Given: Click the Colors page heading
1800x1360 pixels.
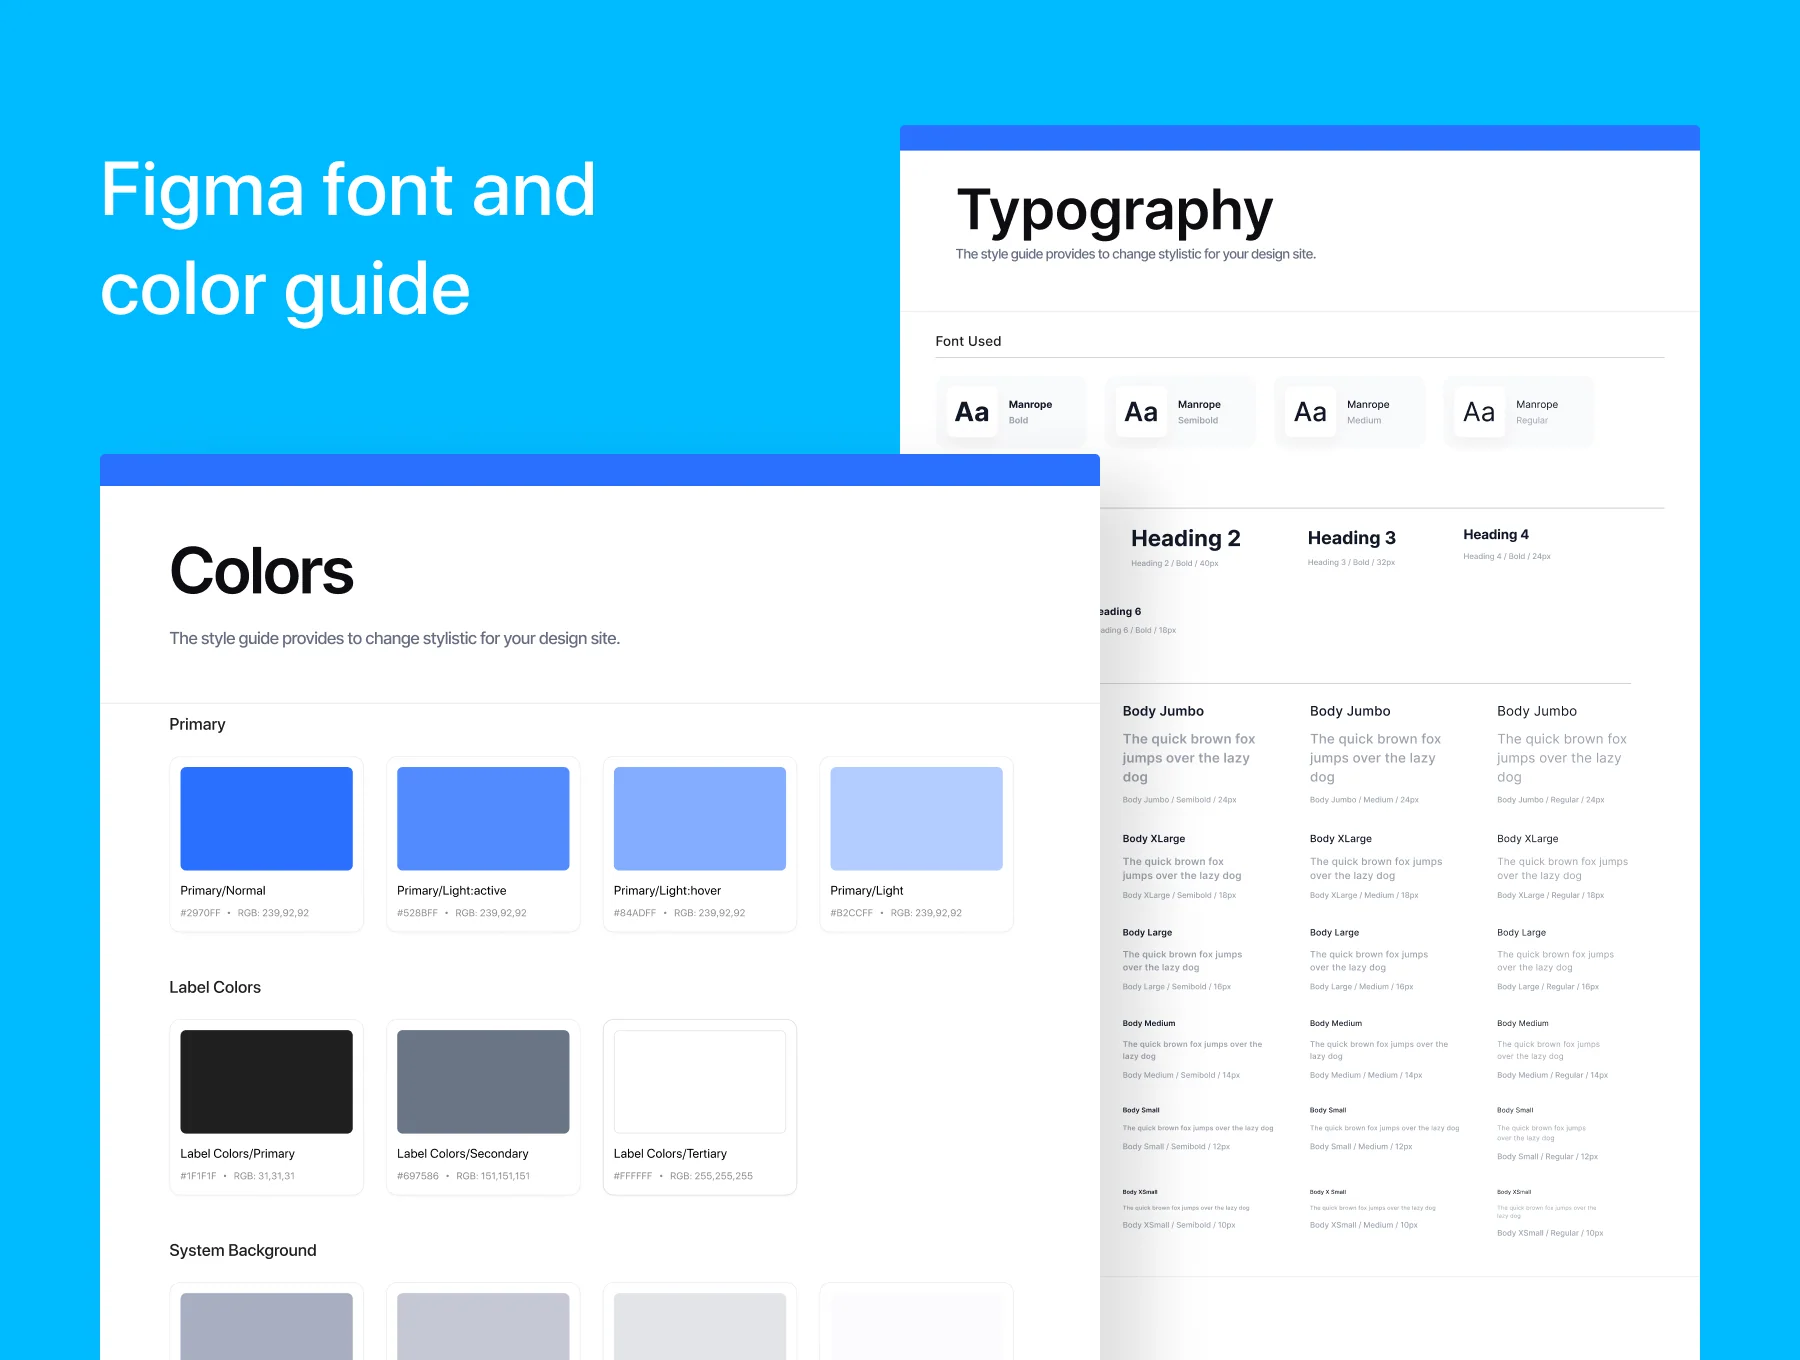Looking at the screenshot, I should [261, 571].
